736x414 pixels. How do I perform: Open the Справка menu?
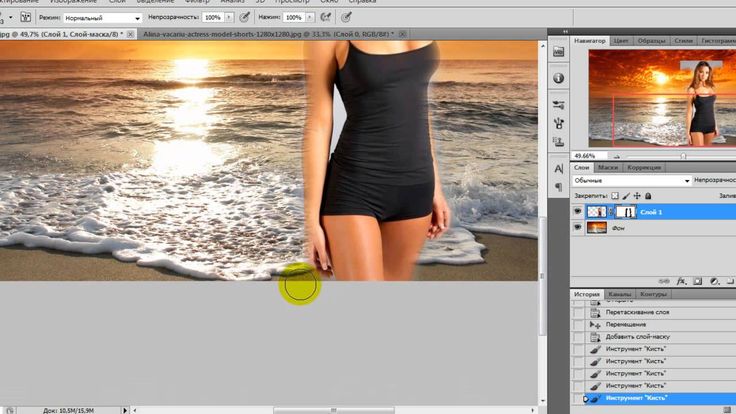pos(362,1)
